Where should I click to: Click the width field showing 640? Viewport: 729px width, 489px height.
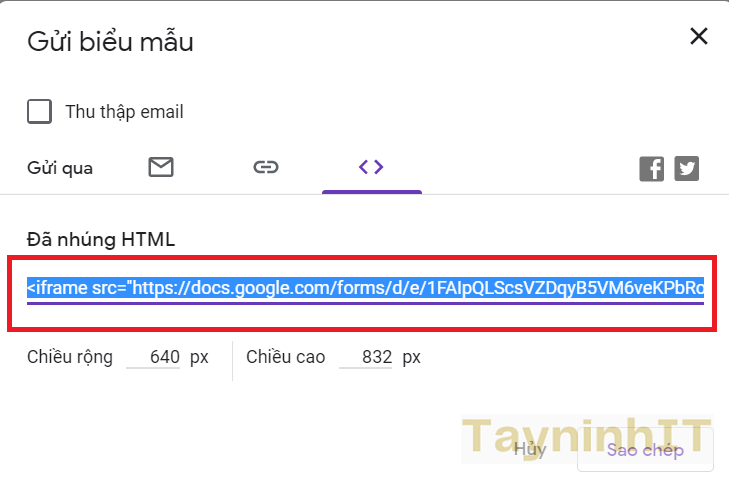coord(157,357)
